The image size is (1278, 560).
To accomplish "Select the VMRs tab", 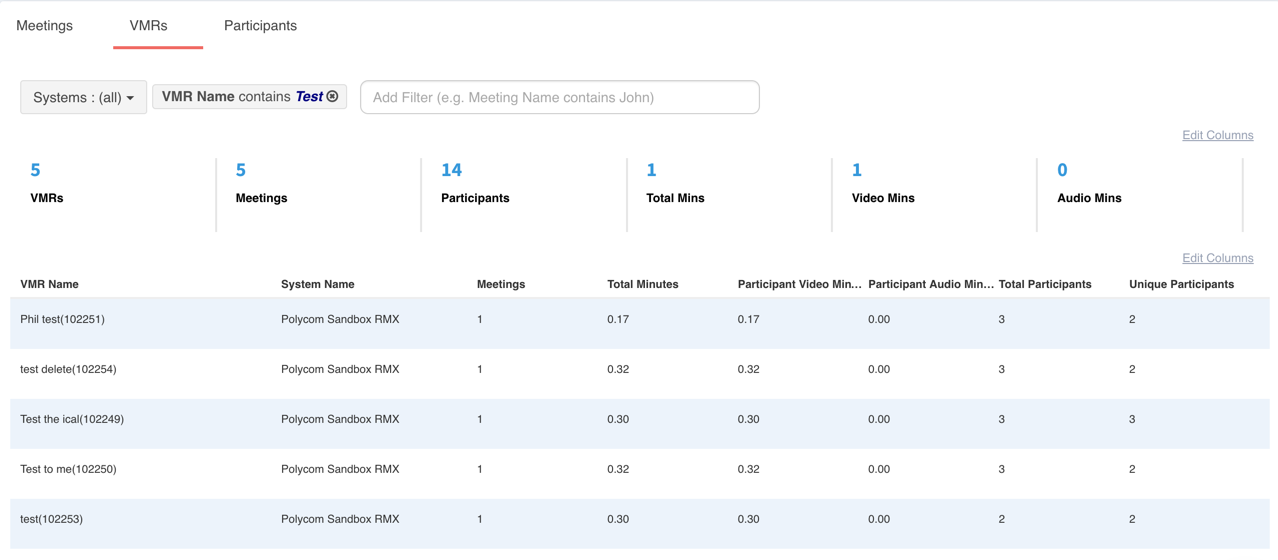I will (149, 26).
